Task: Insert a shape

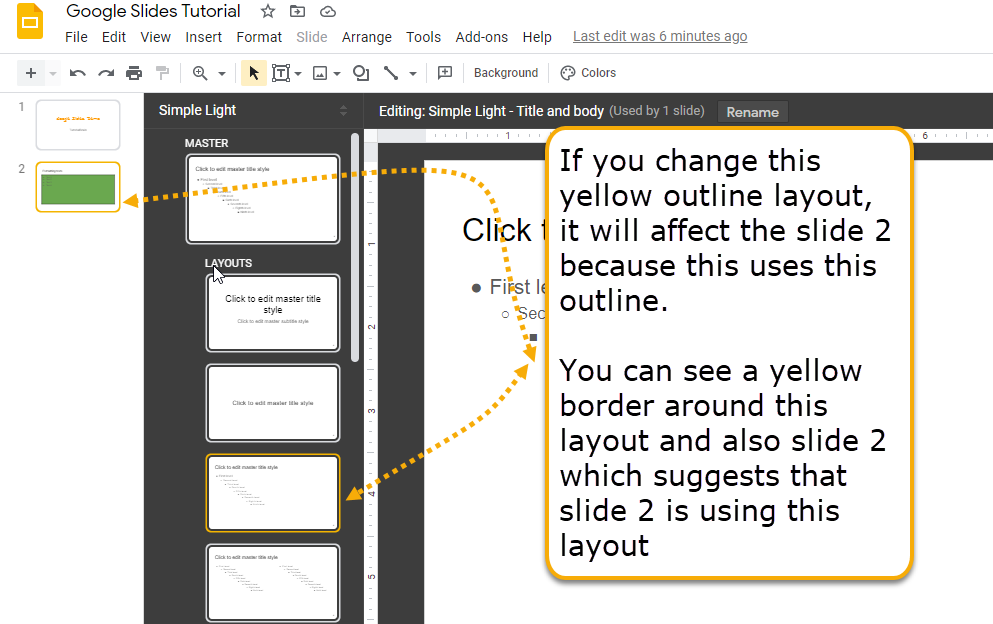Action: (x=361, y=73)
